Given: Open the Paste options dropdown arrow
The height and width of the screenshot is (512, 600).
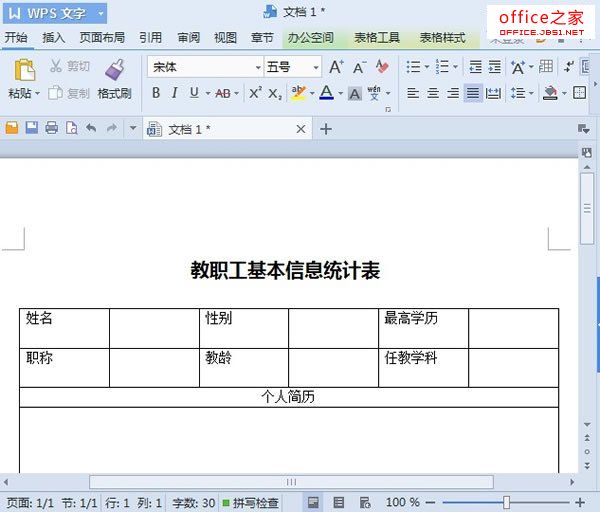Looking at the screenshot, I should click(x=37, y=93).
